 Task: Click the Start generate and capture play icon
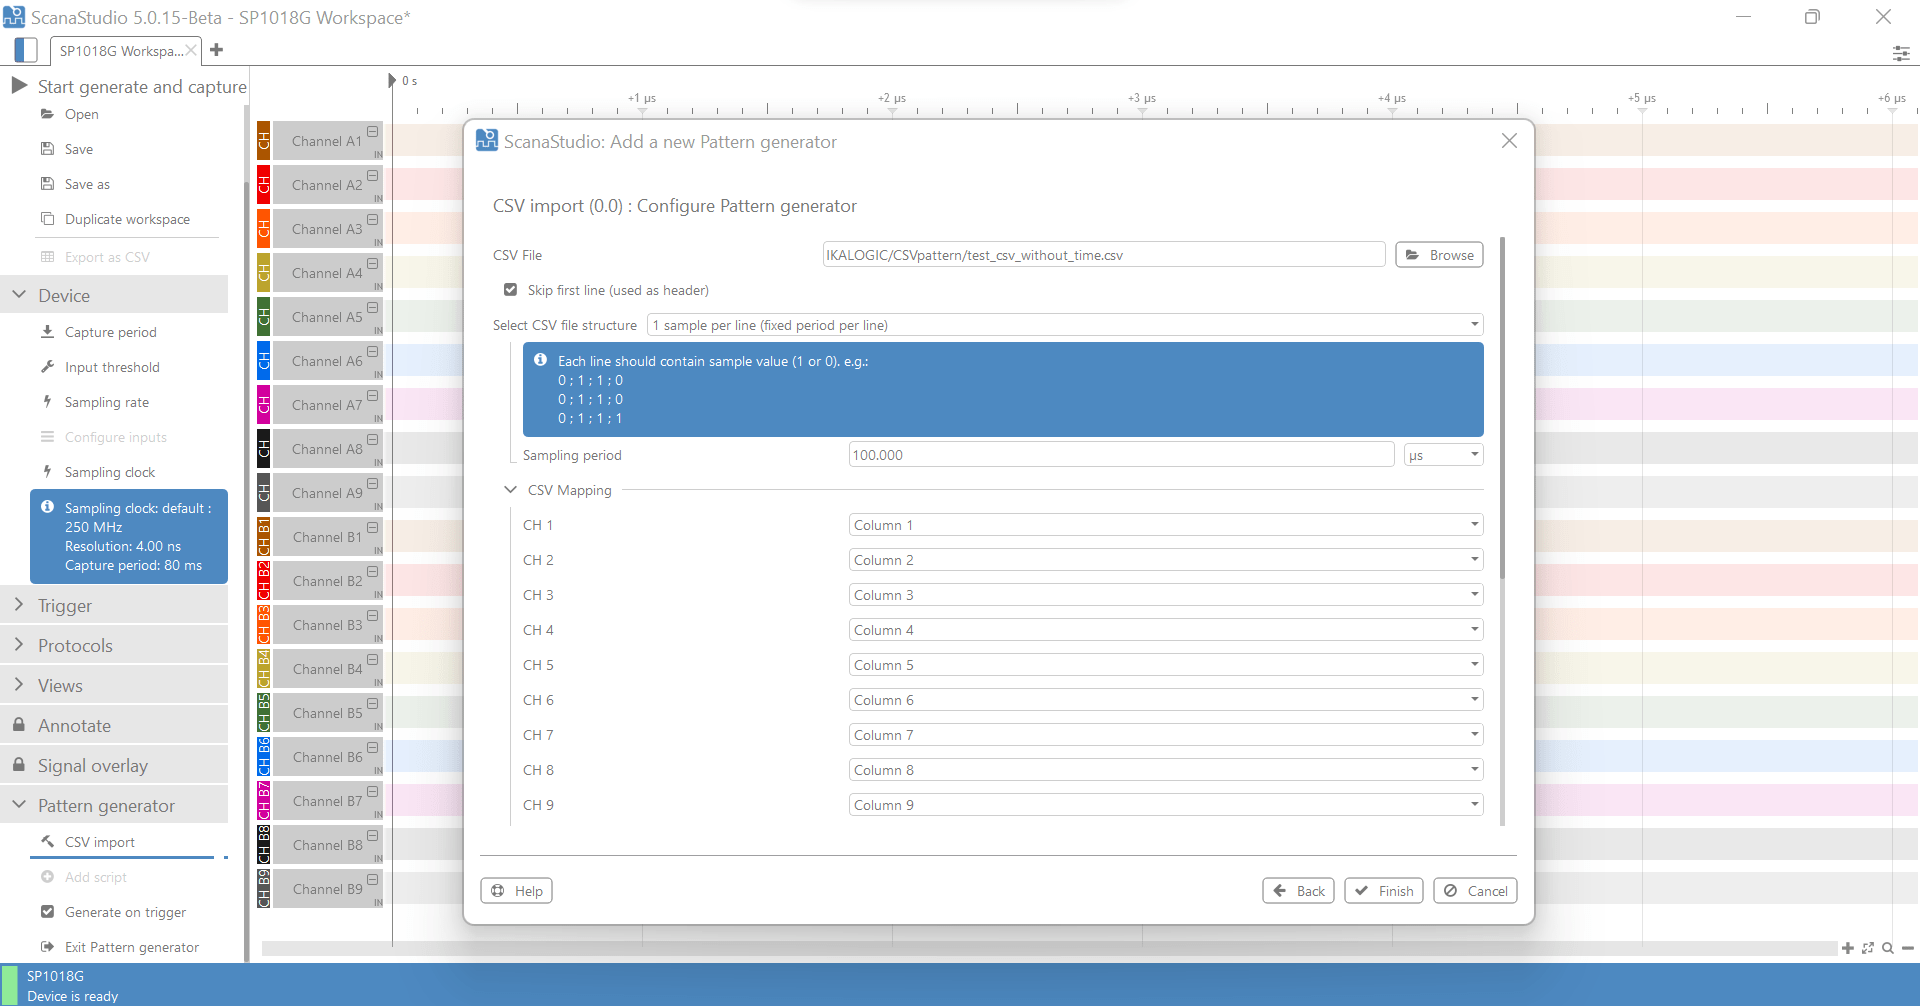(19, 86)
